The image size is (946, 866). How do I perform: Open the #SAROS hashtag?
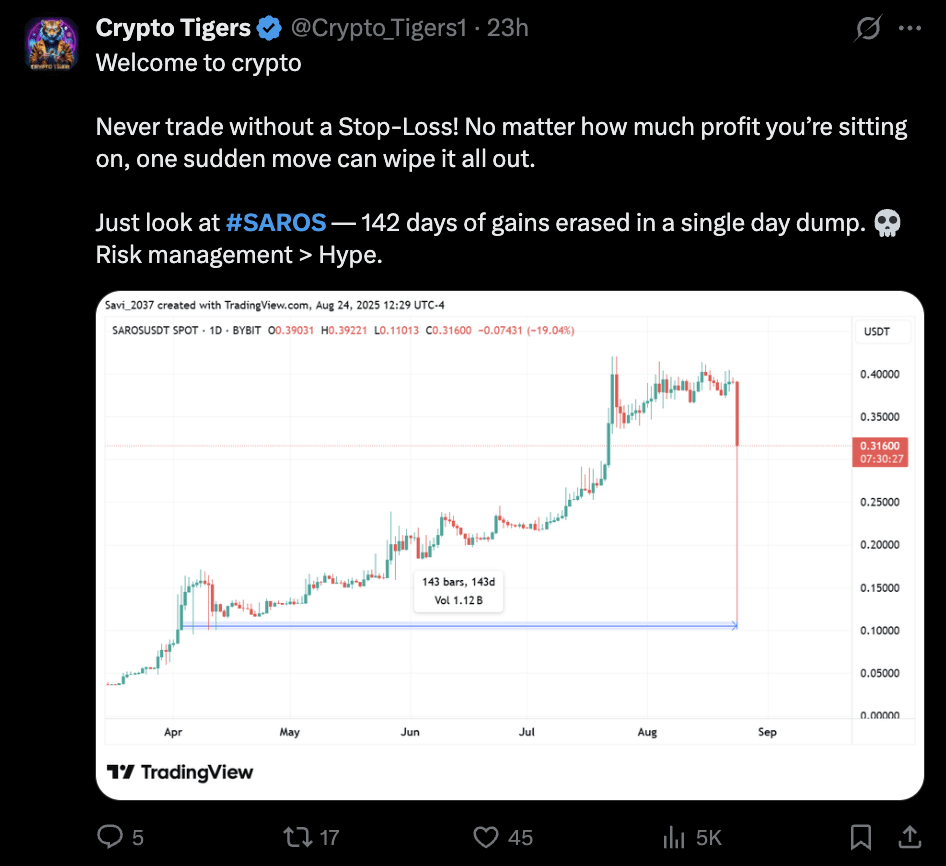(x=275, y=222)
